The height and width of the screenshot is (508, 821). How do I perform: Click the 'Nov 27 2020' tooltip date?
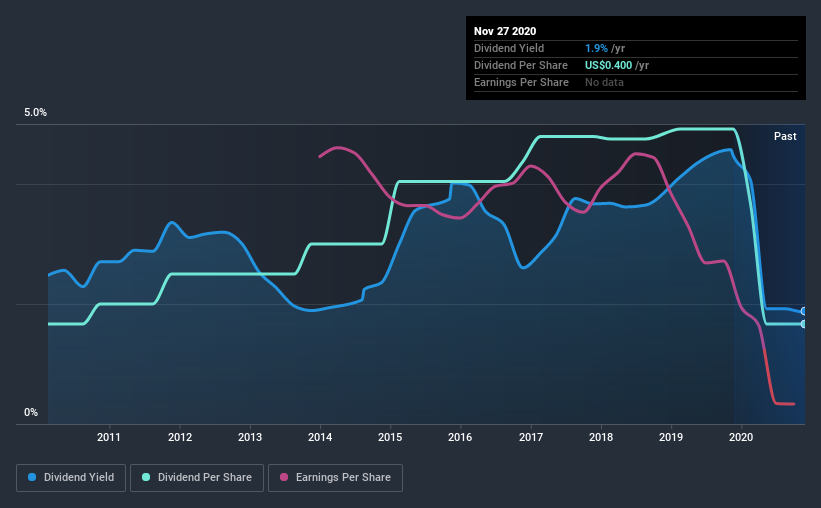pyautogui.click(x=505, y=31)
